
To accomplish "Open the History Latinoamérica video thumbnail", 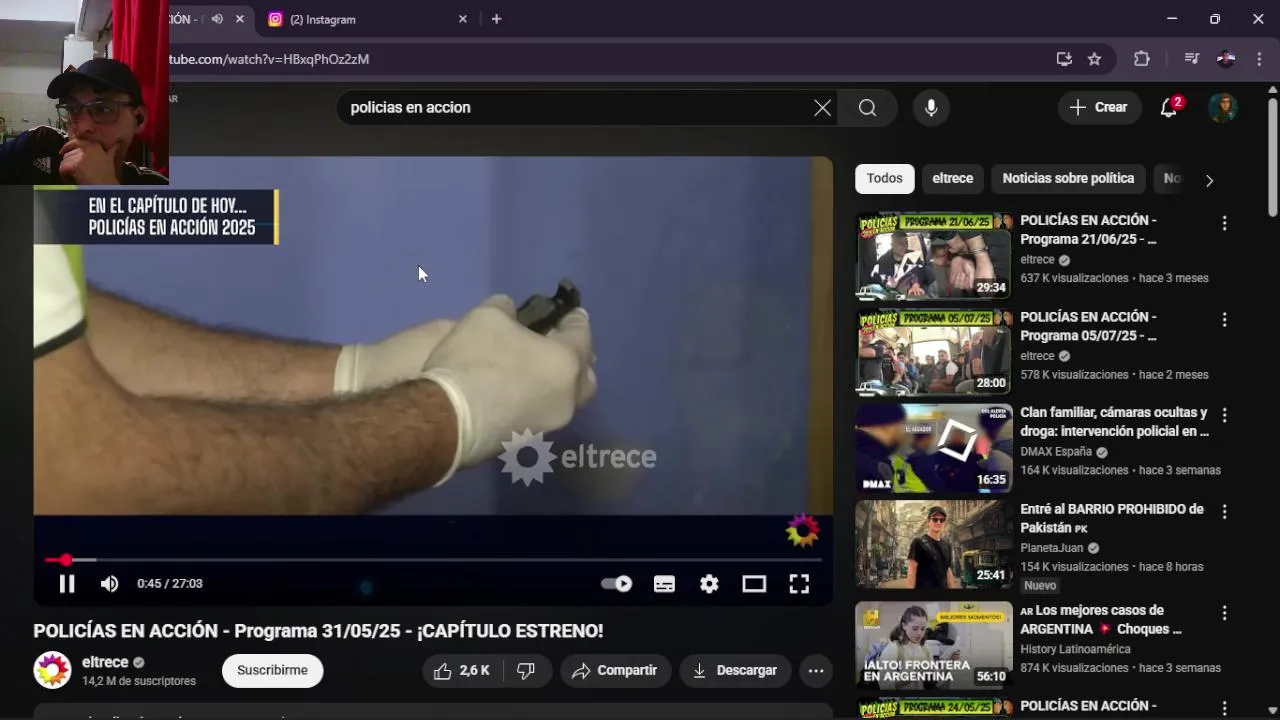I will point(934,646).
